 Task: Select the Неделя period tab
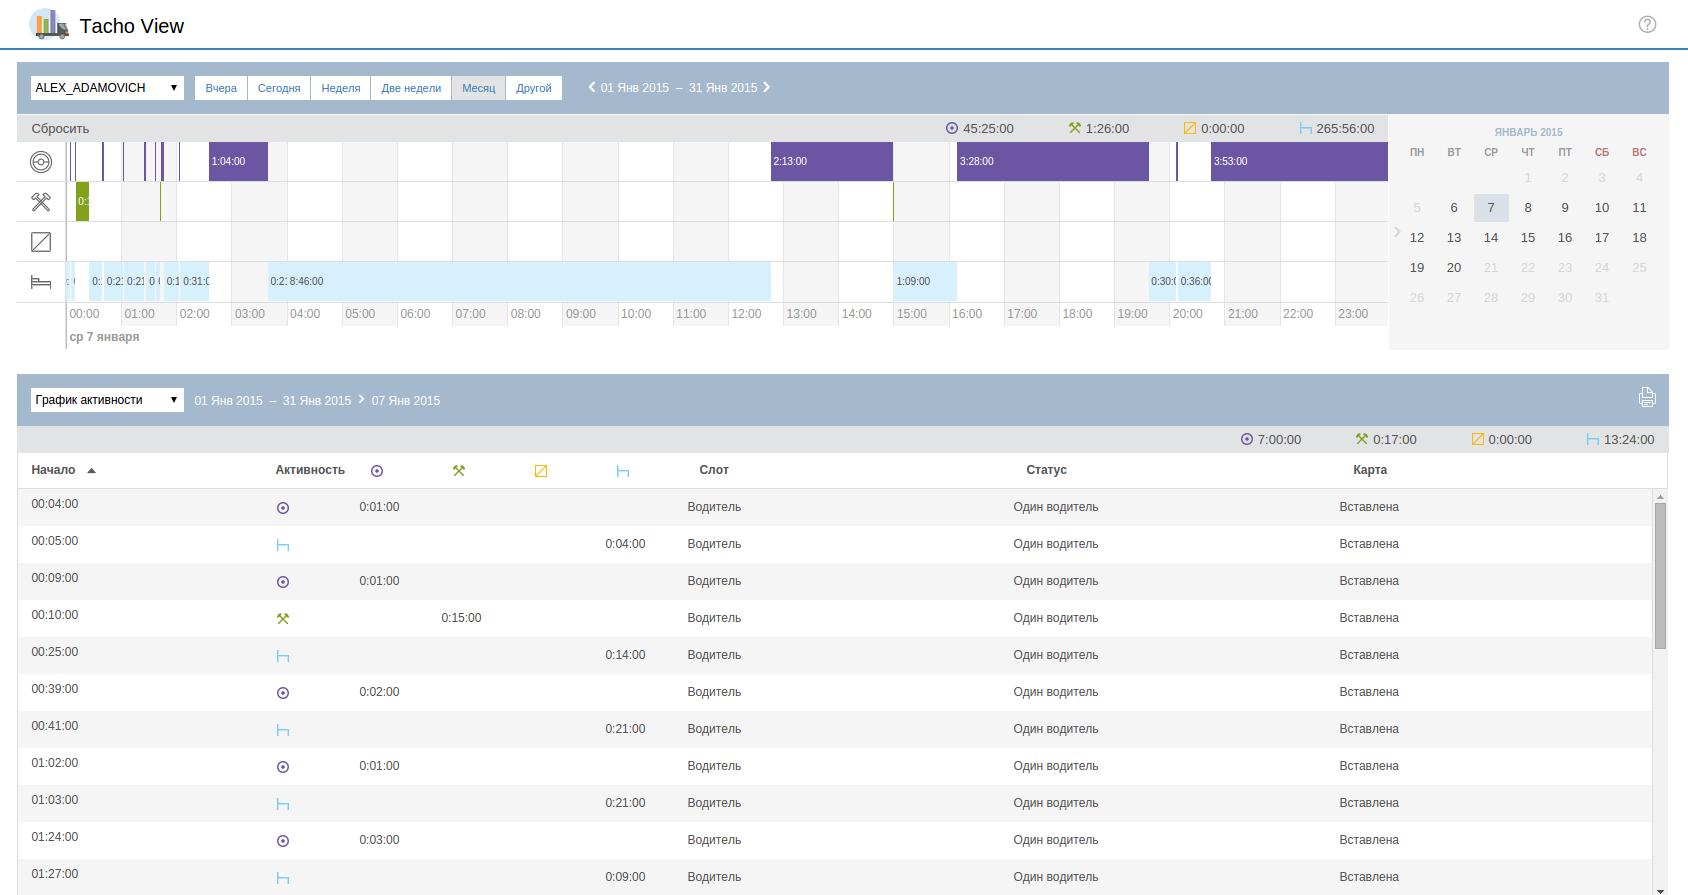pyautogui.click(x=341, y=88)
